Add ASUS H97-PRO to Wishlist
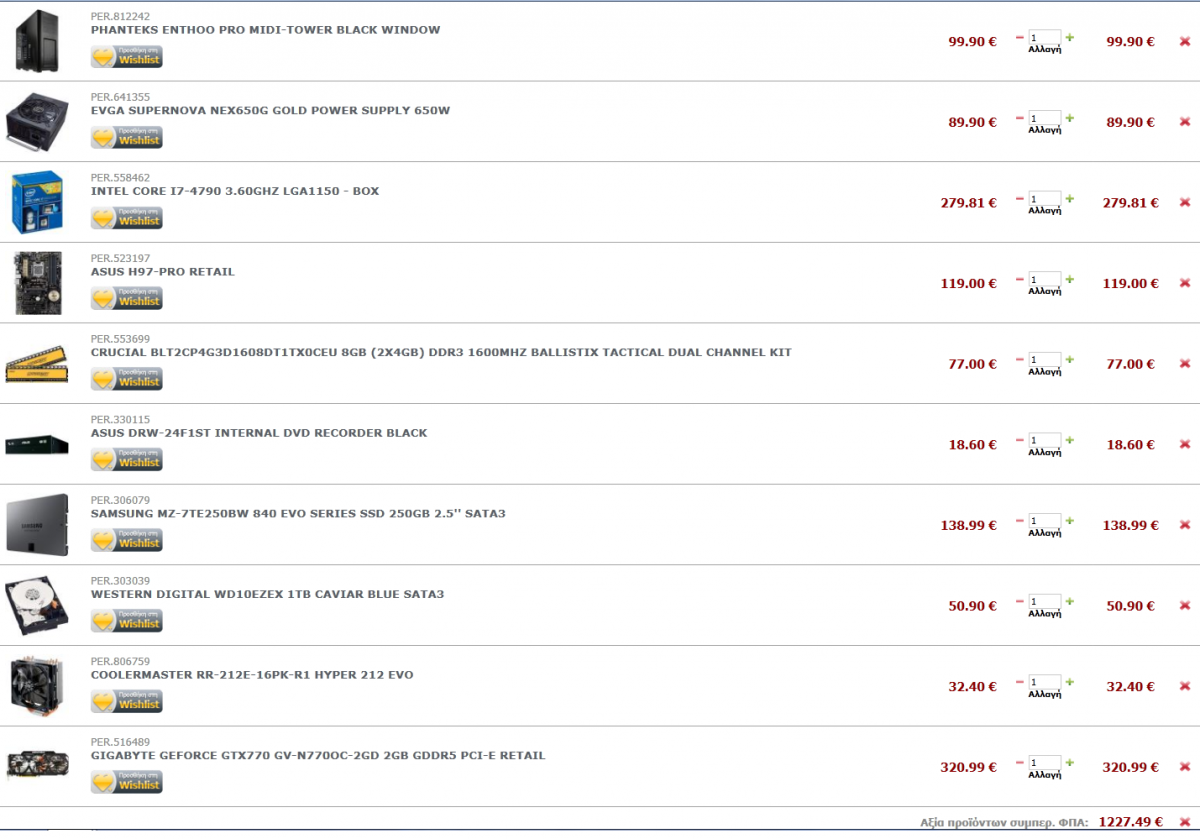Image resolution: width=1200 pixels, height=839 pixels. click(126, 298)
